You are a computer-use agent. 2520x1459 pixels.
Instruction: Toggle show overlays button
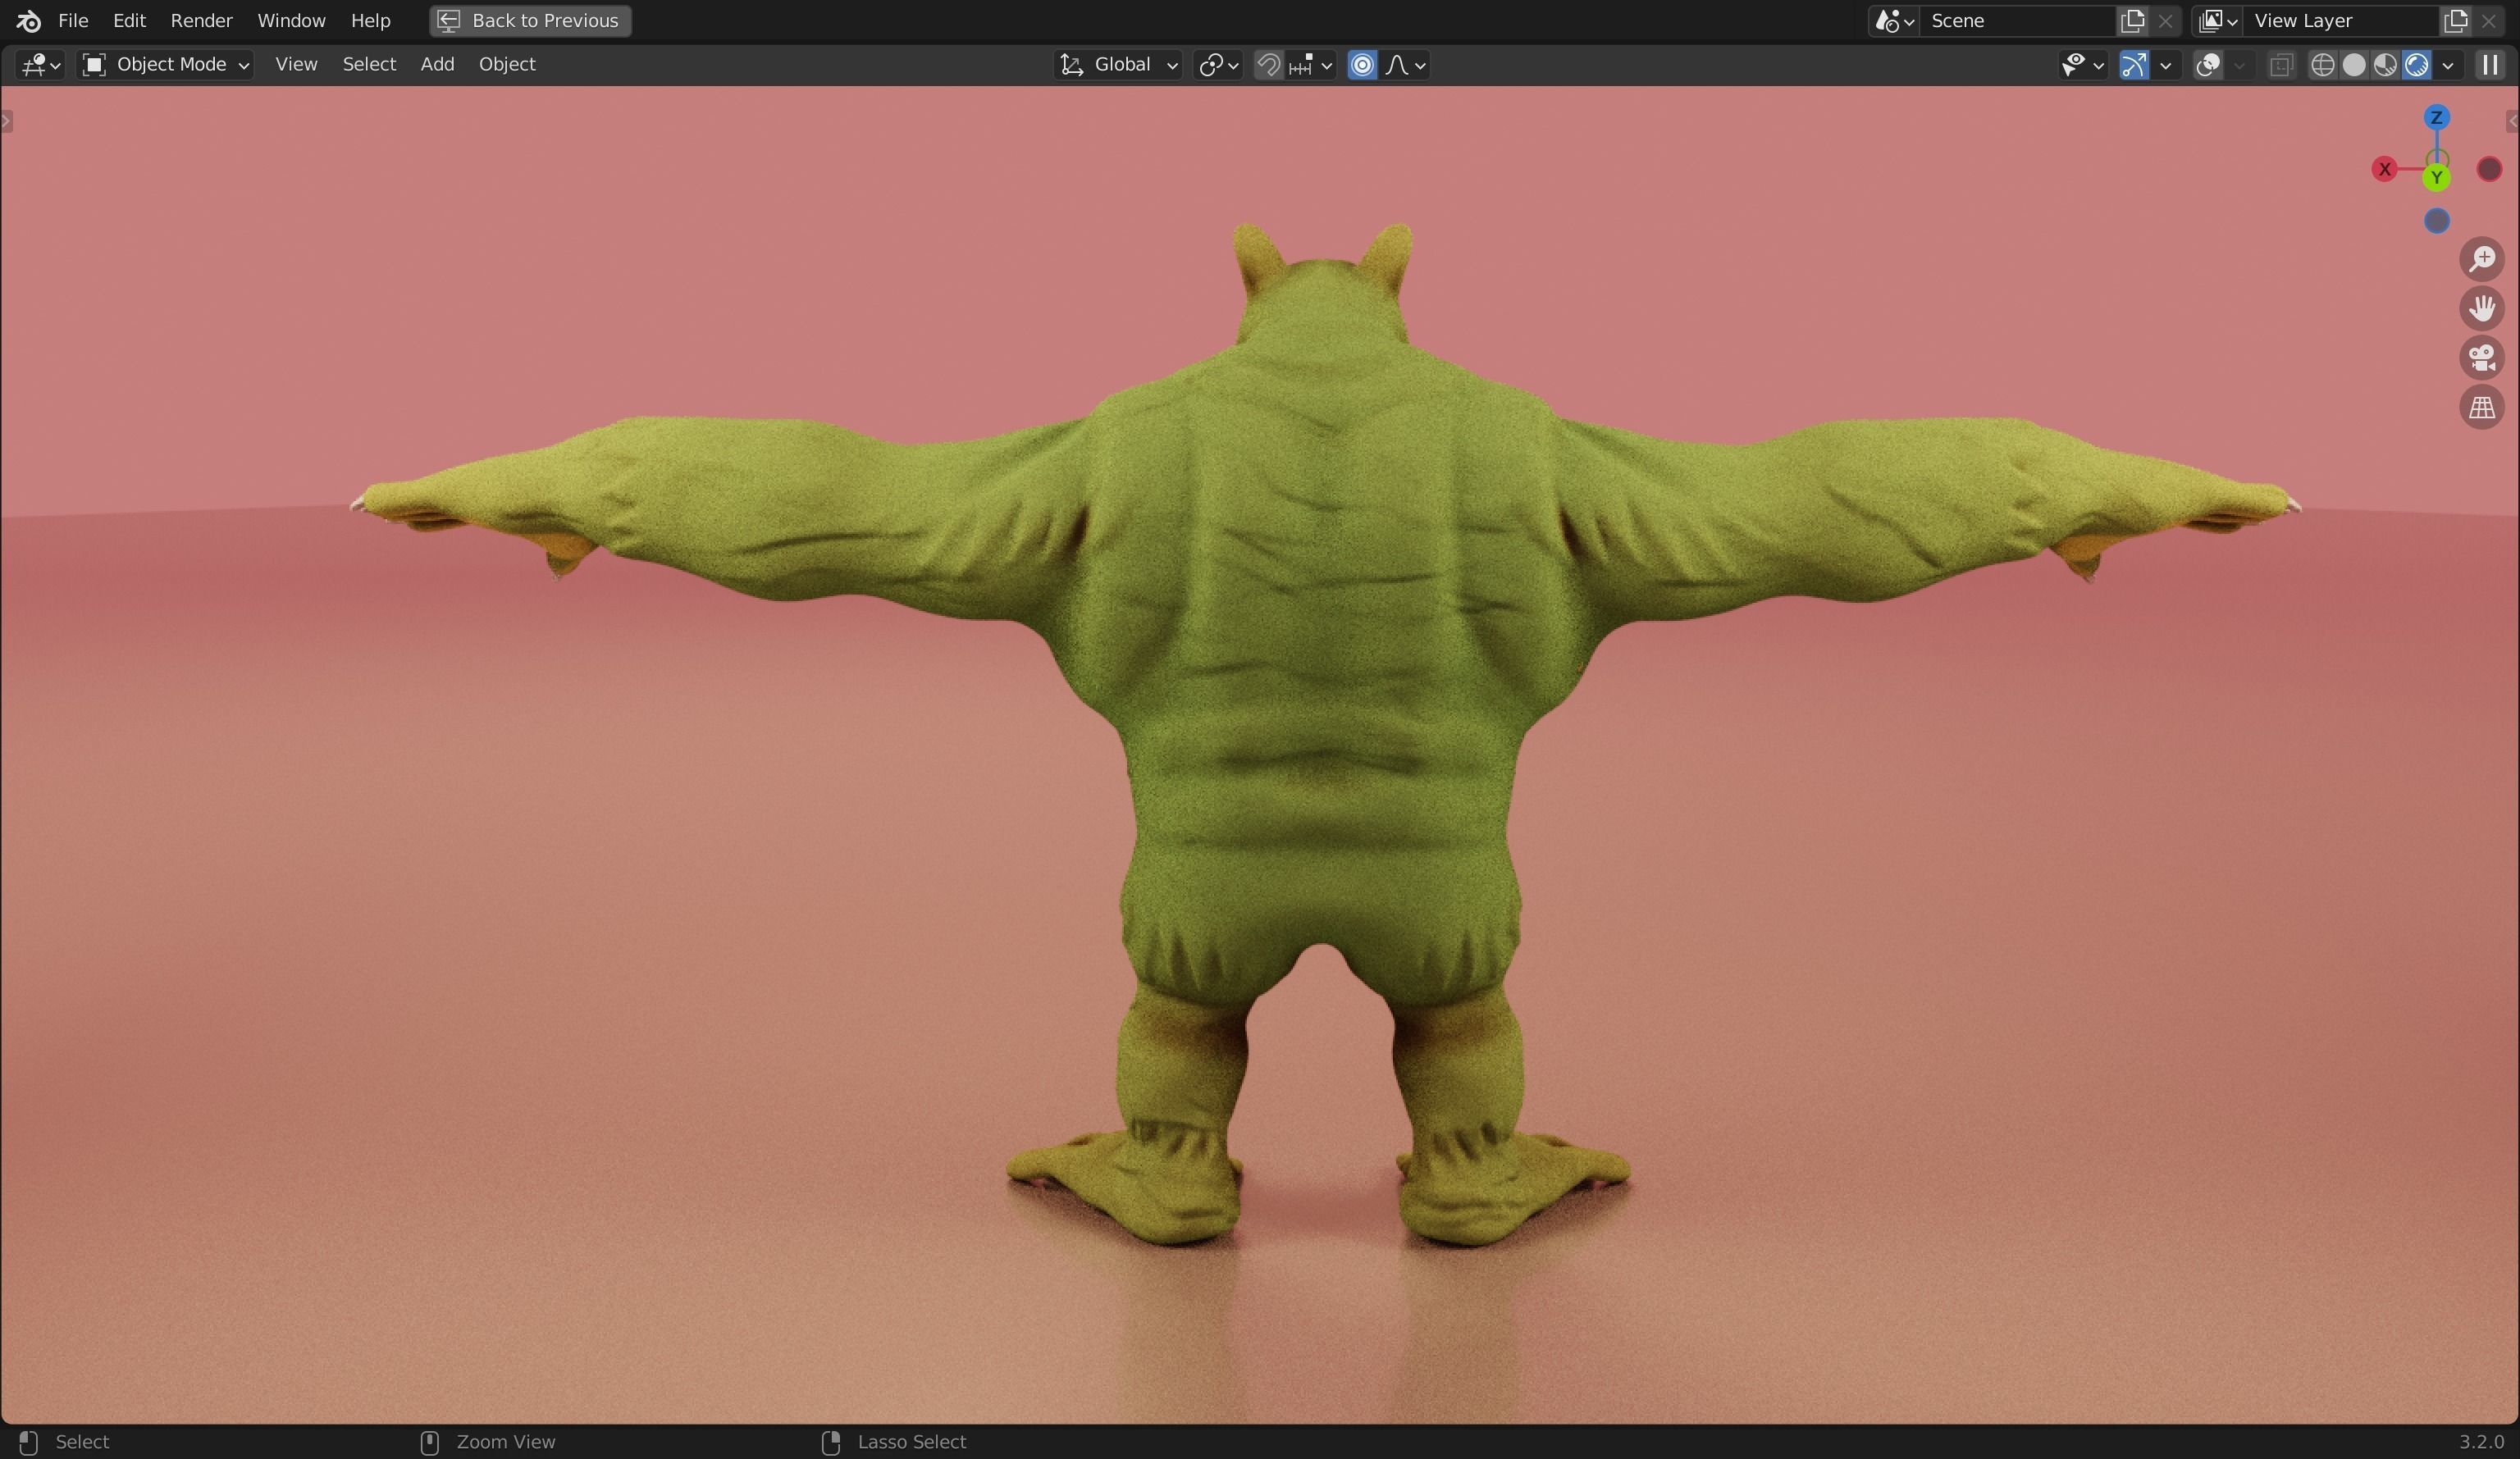point(2207,65)
